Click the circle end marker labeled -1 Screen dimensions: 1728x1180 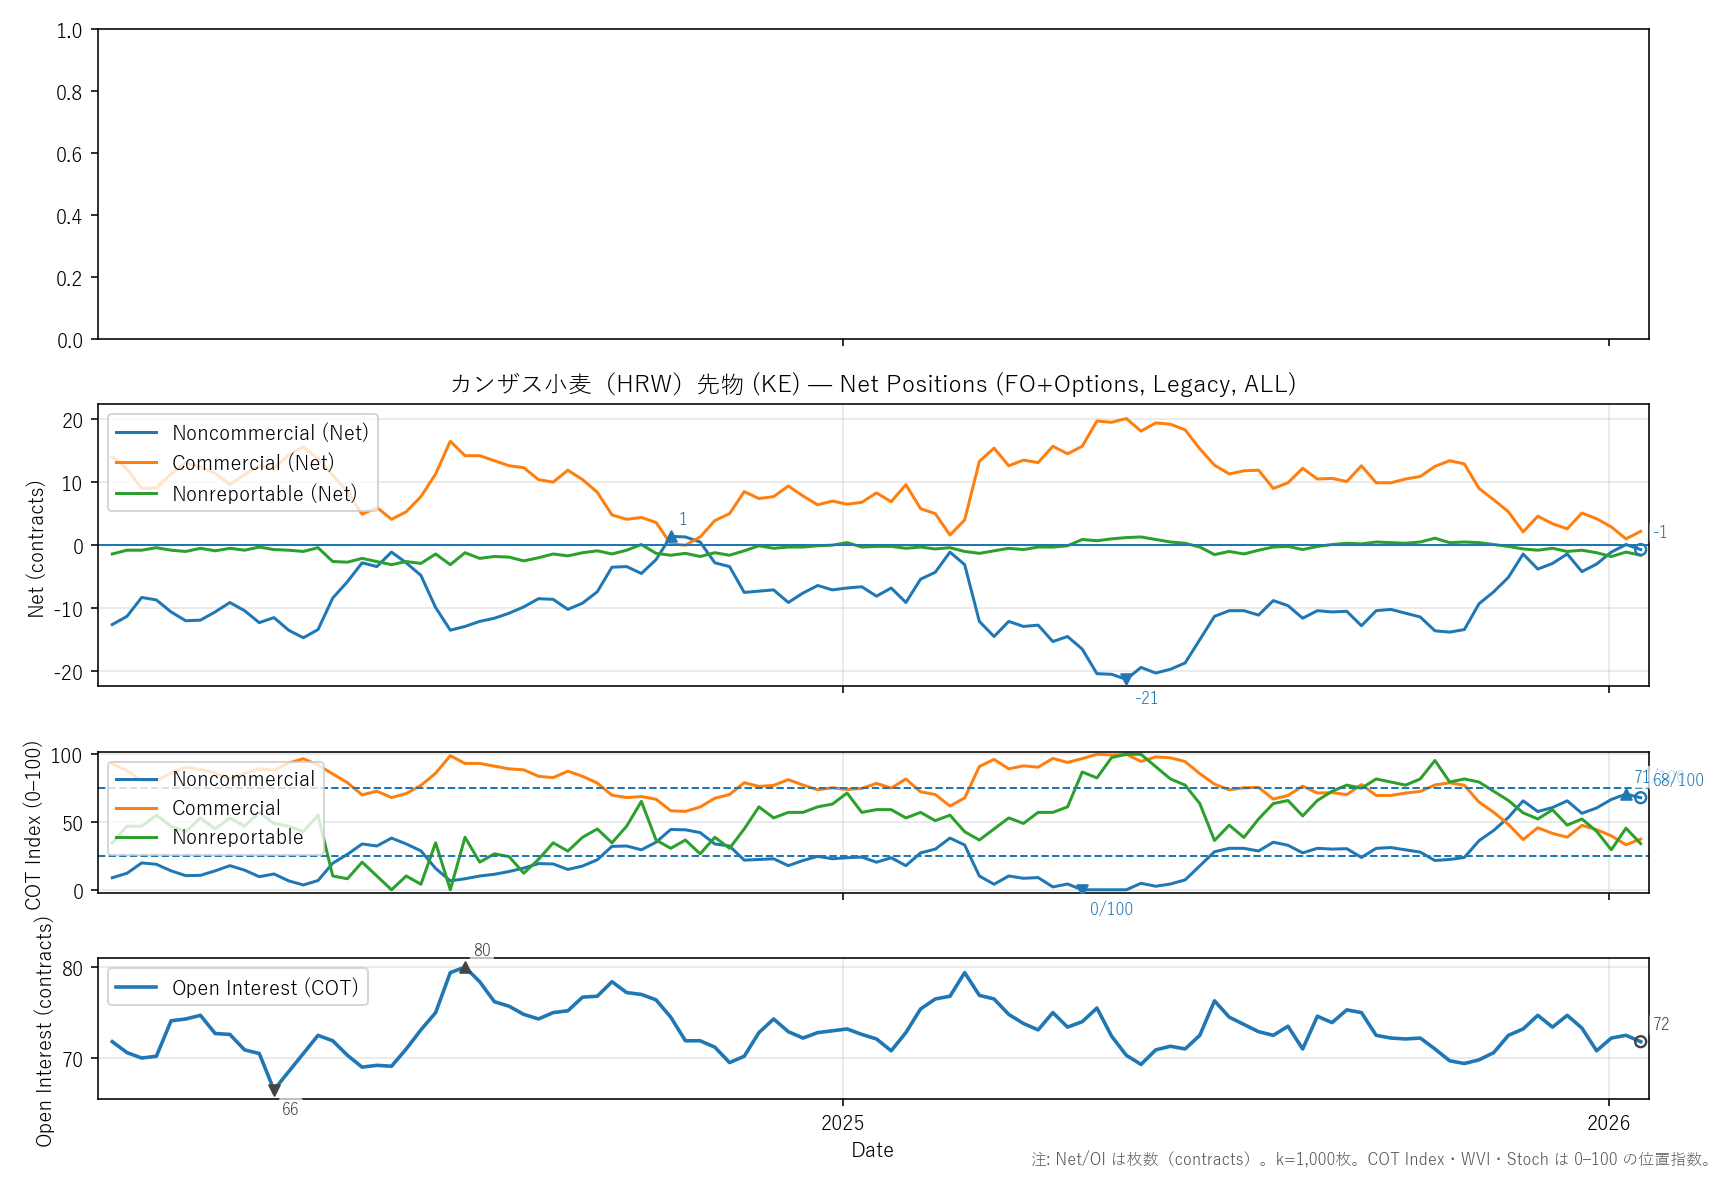click(1640, 549)
